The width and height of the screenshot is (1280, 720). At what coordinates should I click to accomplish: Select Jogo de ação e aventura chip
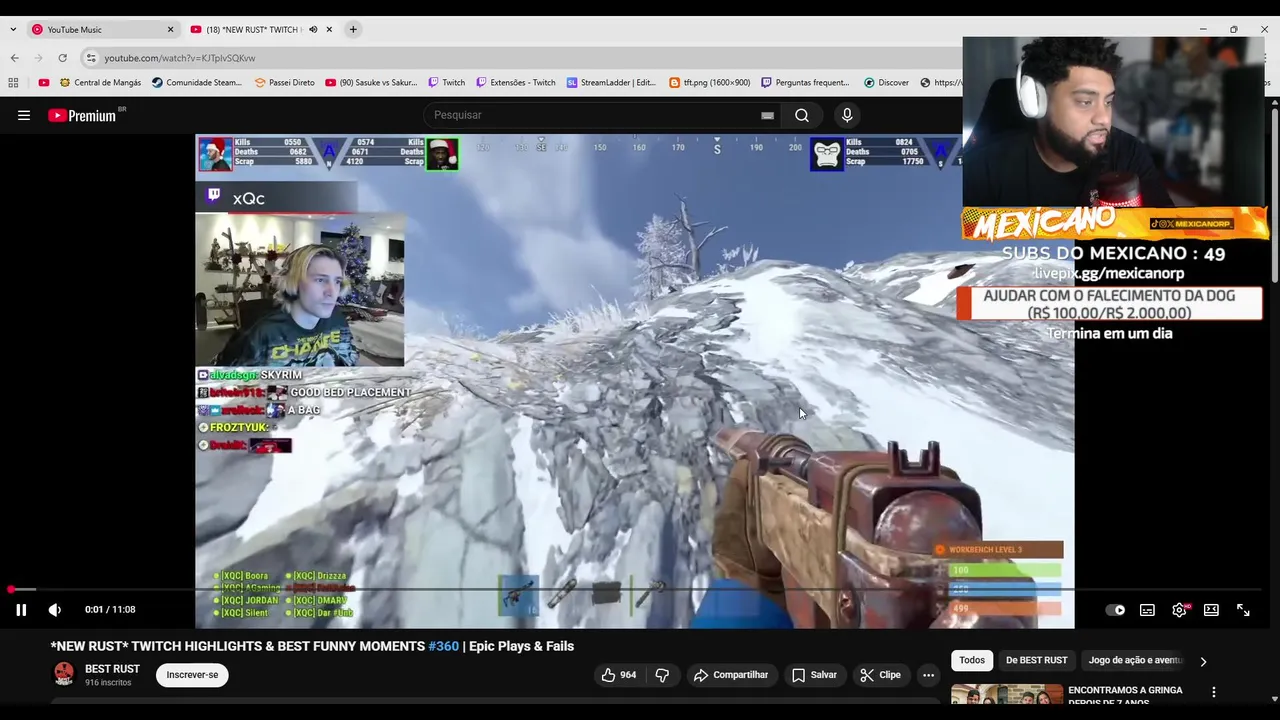(x=1135, y=660)
